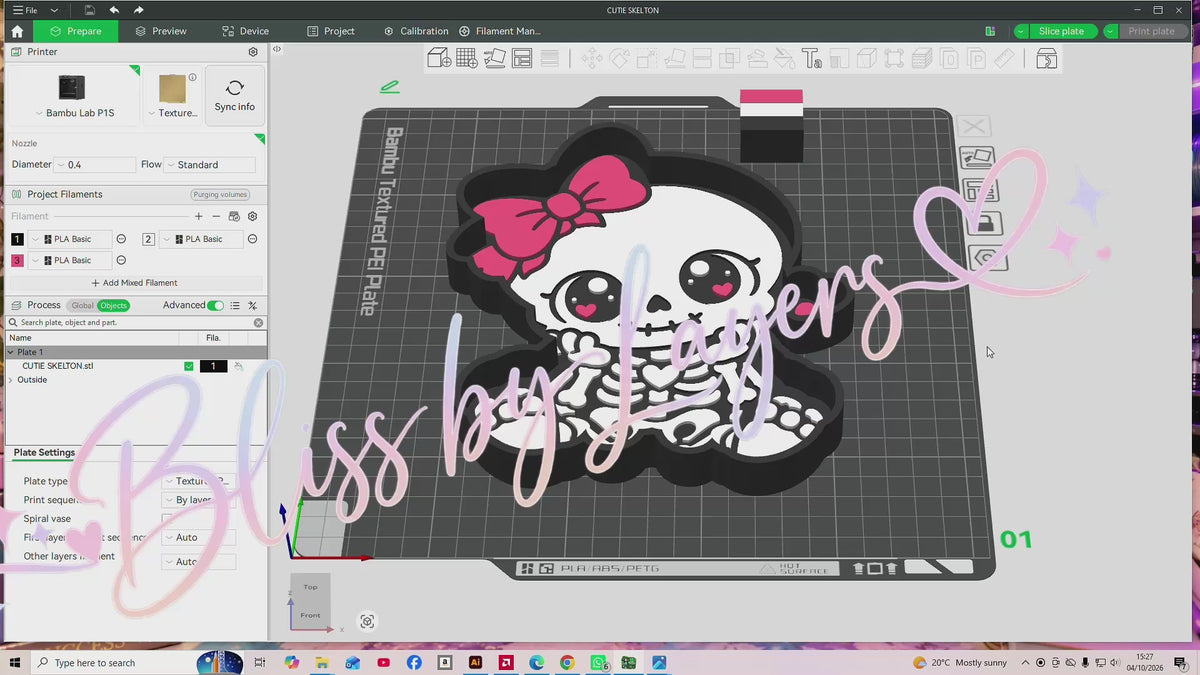Switch Process view to Objects
This screenshot has width=1200, height=675.
coord(113,305)
